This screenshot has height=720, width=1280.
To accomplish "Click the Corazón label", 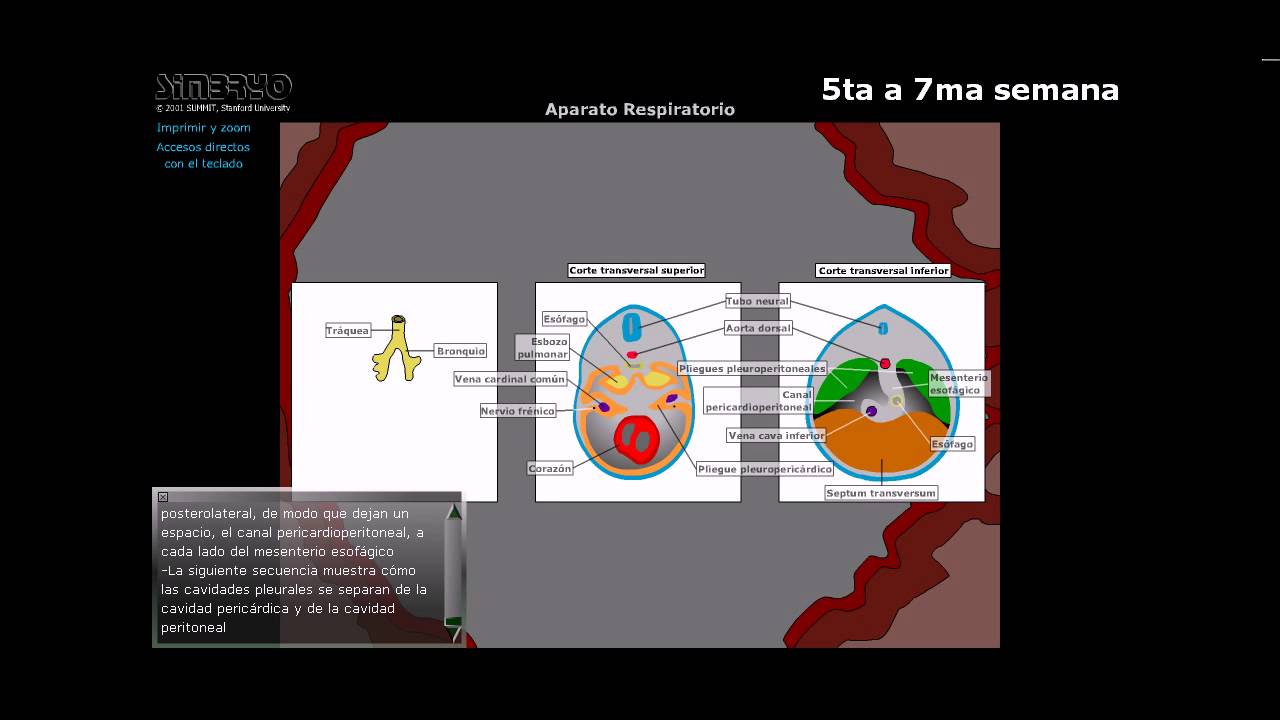I will click(x=551, y=469).
